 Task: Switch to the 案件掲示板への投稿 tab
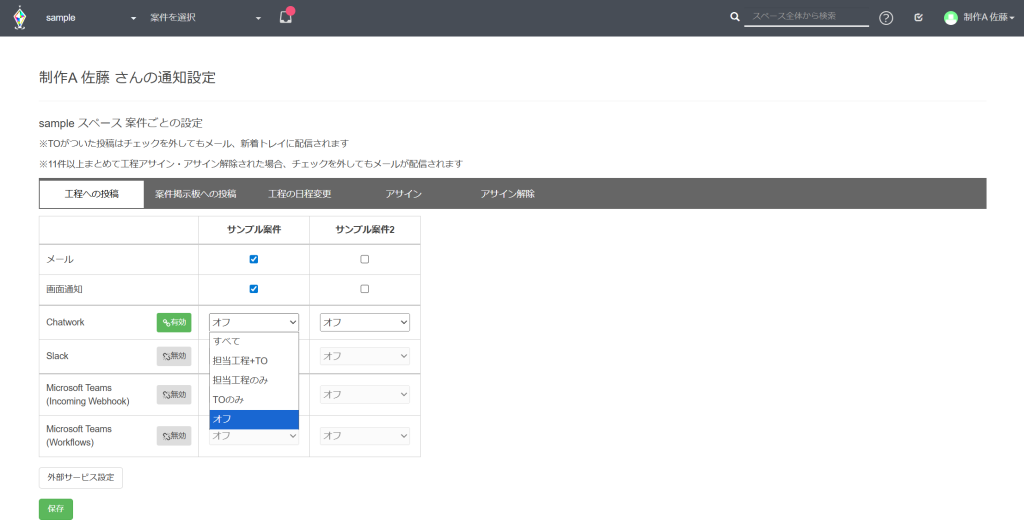tap(195, 194)
